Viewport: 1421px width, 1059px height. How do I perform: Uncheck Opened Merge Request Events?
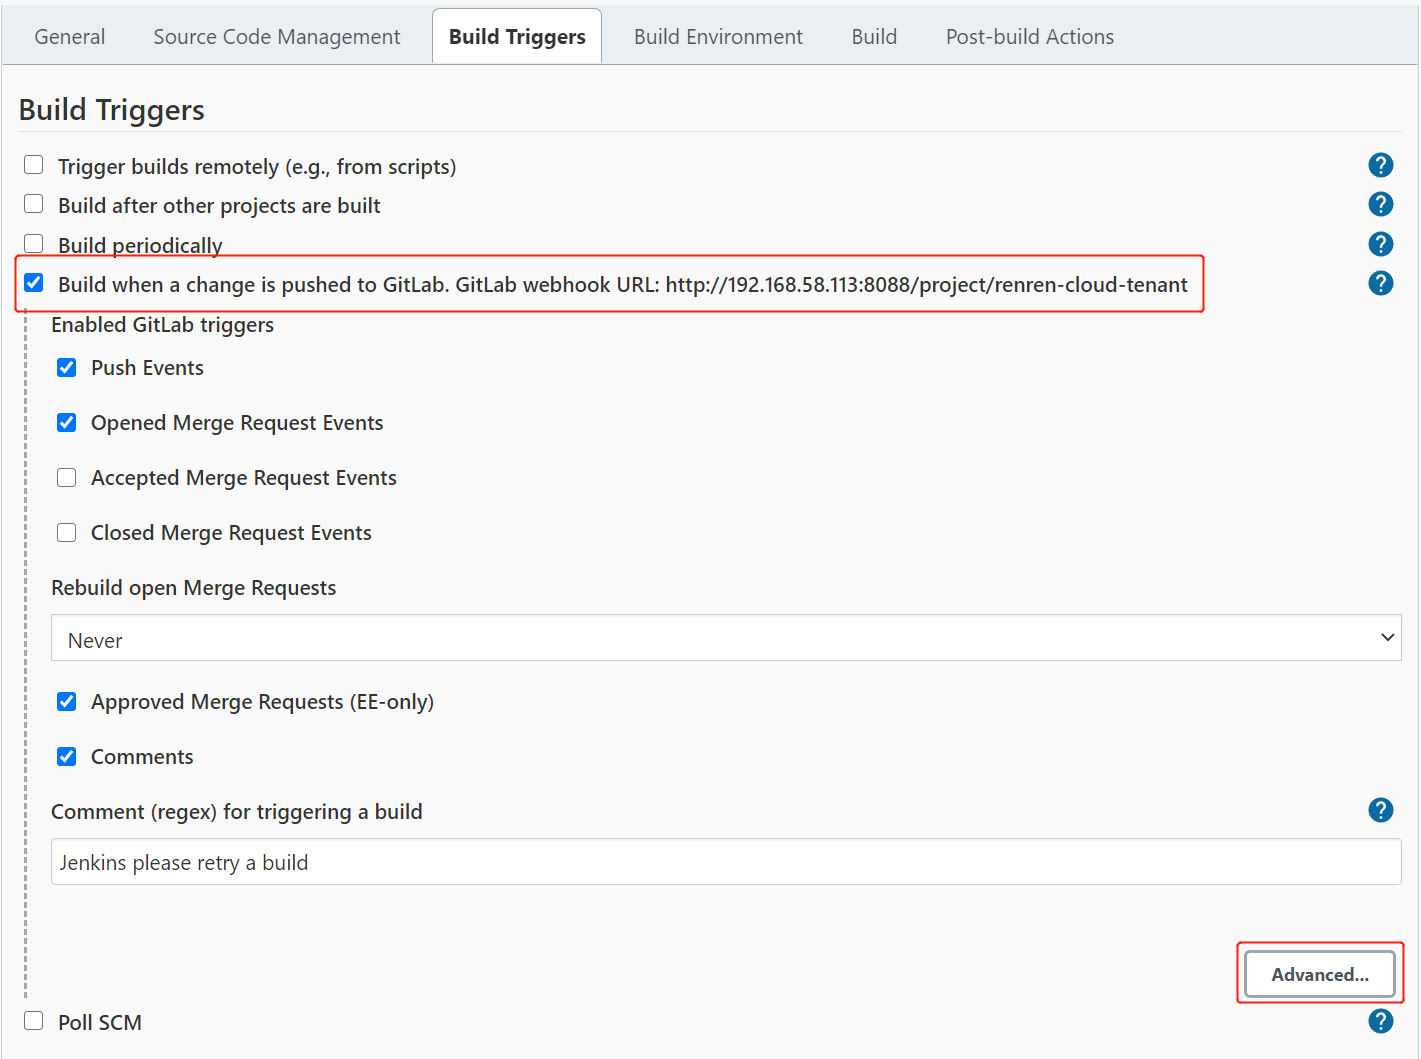[x=66, y=422]
